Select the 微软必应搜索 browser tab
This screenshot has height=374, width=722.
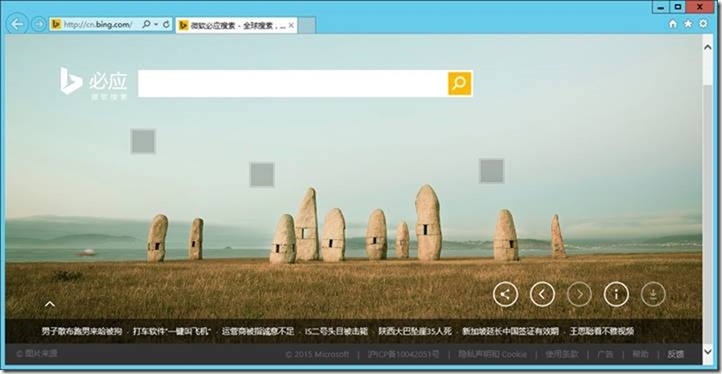point(236,25)
